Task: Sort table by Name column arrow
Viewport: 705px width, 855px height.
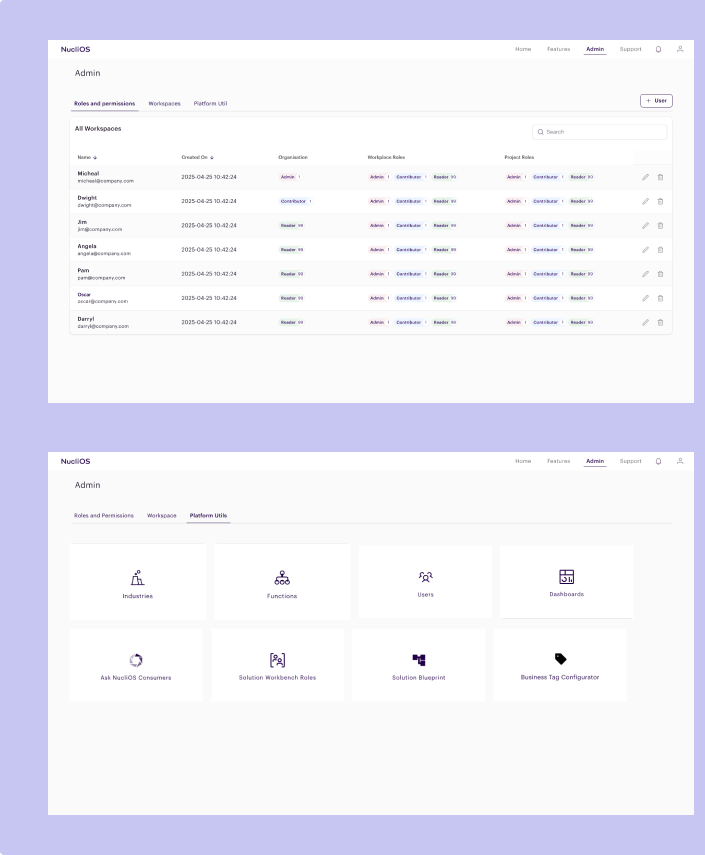Action: coord(95,158)
